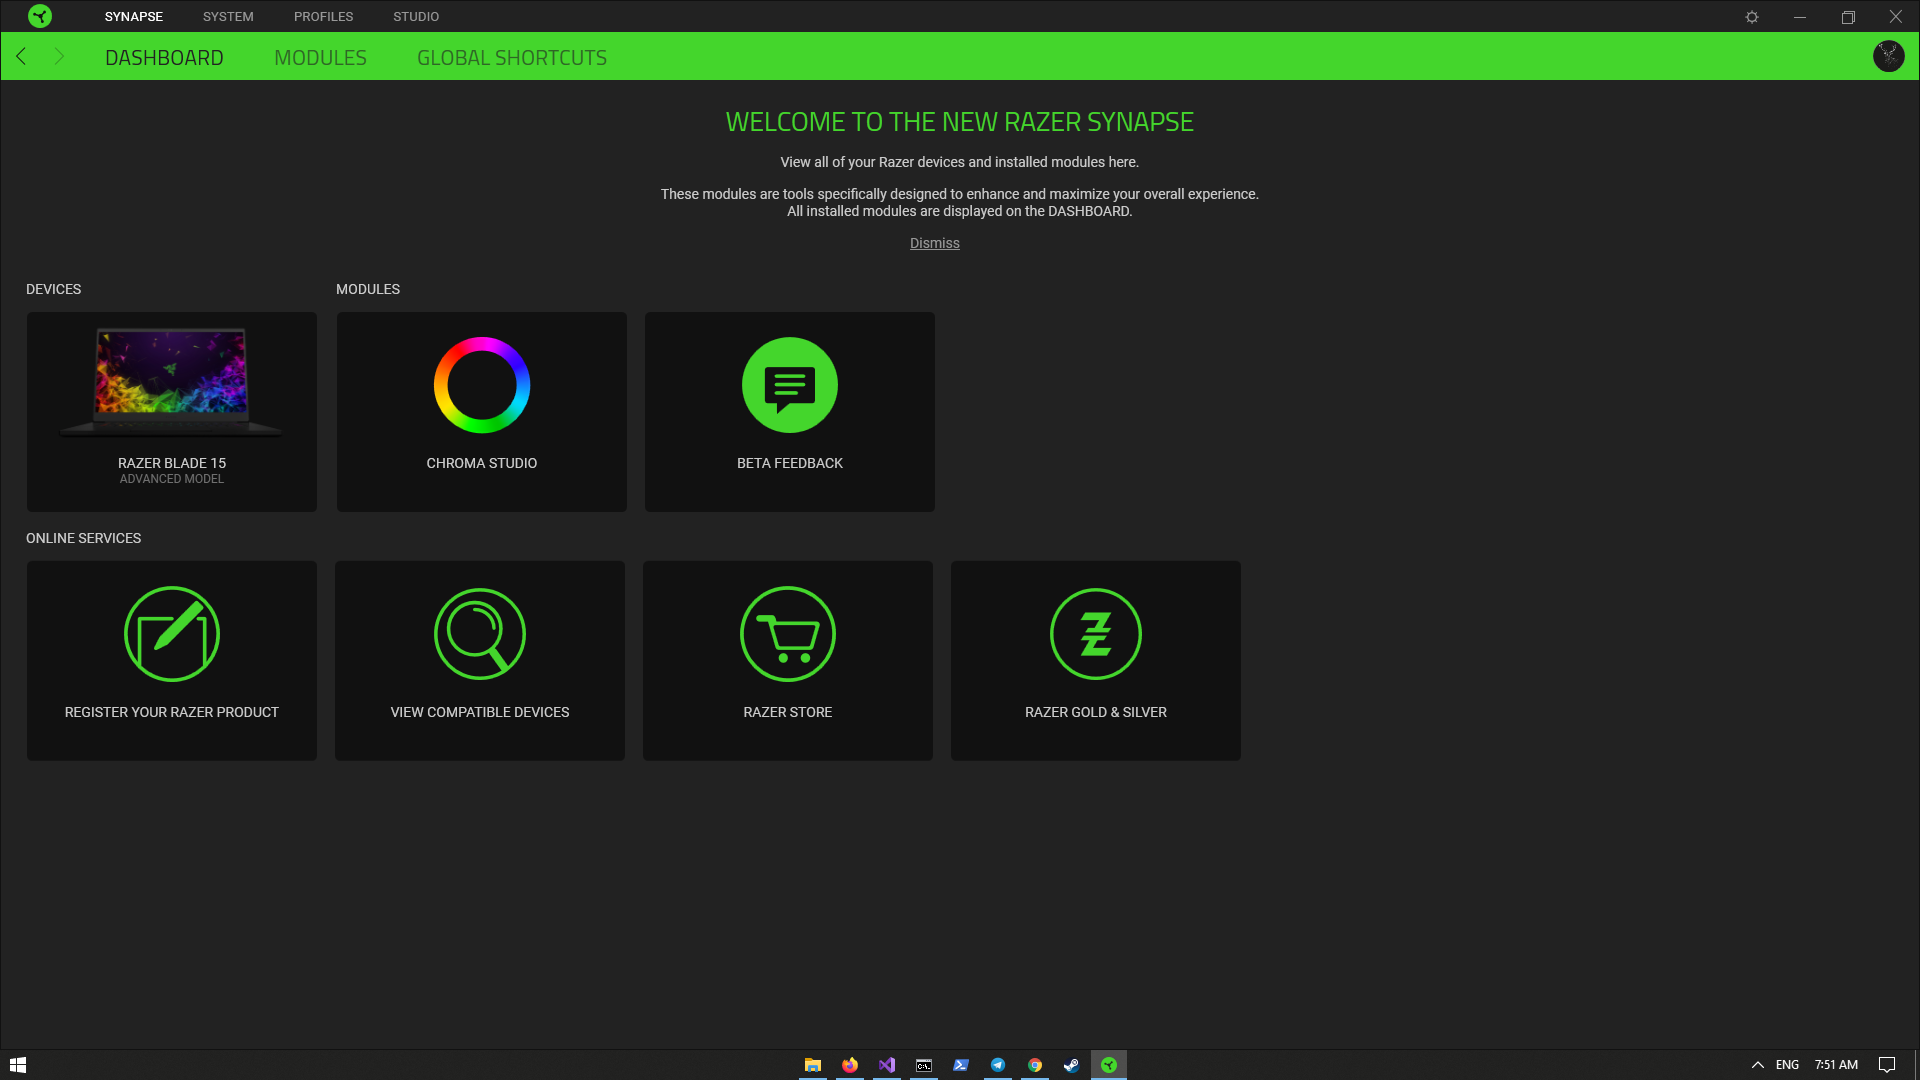Open the Chroma Studio module
This screenshot has height=1080, width=1920.
[x=481, y=411]
